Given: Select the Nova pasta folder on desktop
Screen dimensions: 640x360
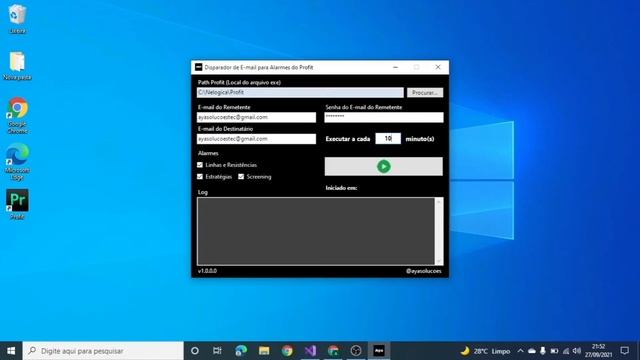Looking at the screenshot, I should pos(17,66).
